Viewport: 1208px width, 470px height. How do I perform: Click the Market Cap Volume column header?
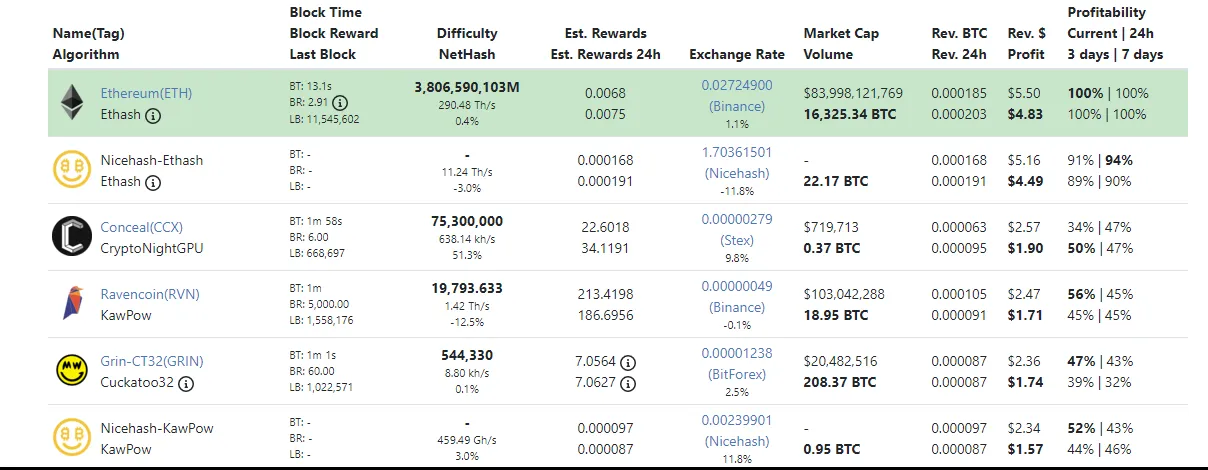pyautogui.click(x=841, y=44)
